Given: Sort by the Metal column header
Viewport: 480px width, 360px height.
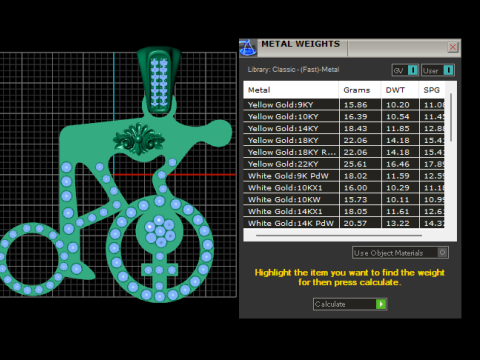Looking at the screenshot, I should point(291,90).
